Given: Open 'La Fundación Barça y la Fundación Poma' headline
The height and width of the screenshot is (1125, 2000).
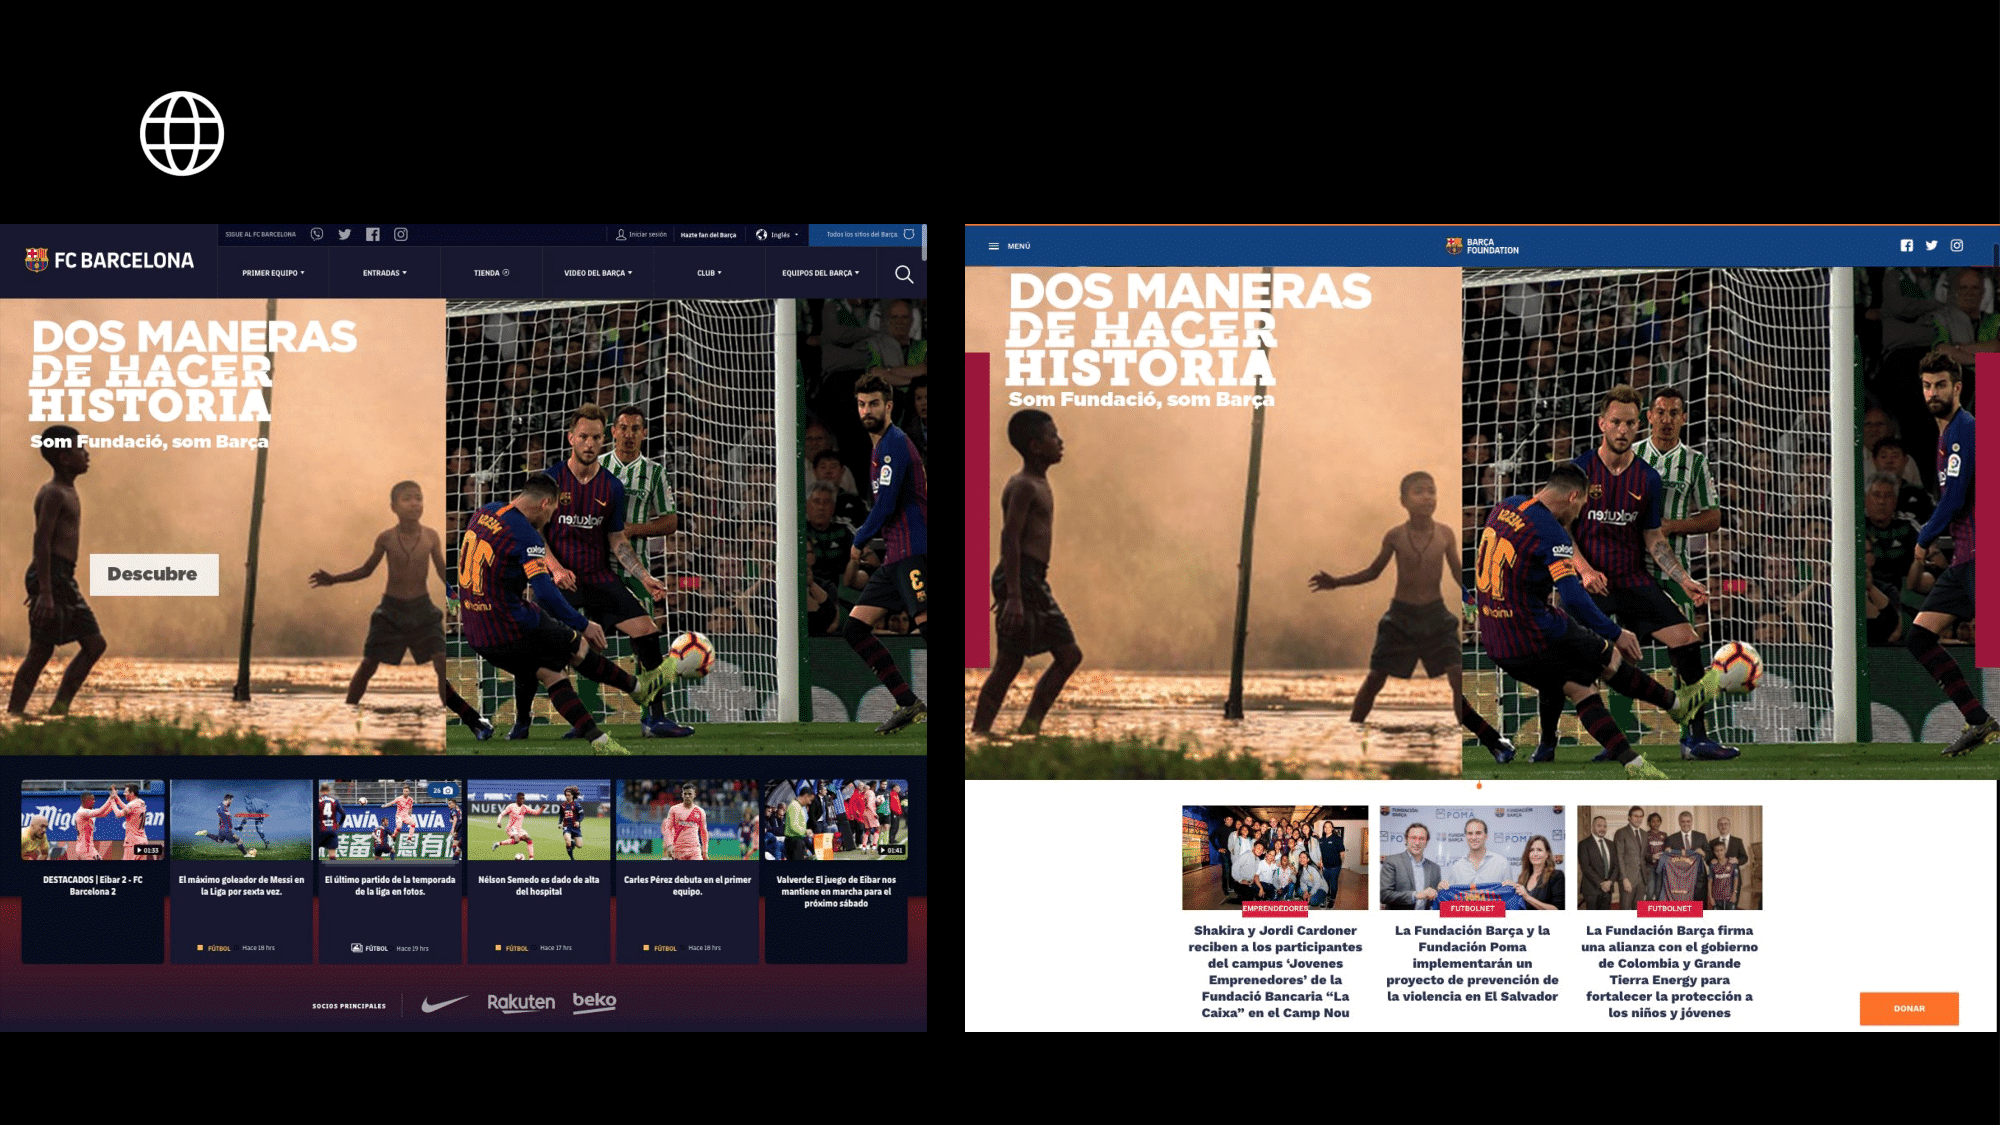Looking at the screenshot, I should point(1472,963).
